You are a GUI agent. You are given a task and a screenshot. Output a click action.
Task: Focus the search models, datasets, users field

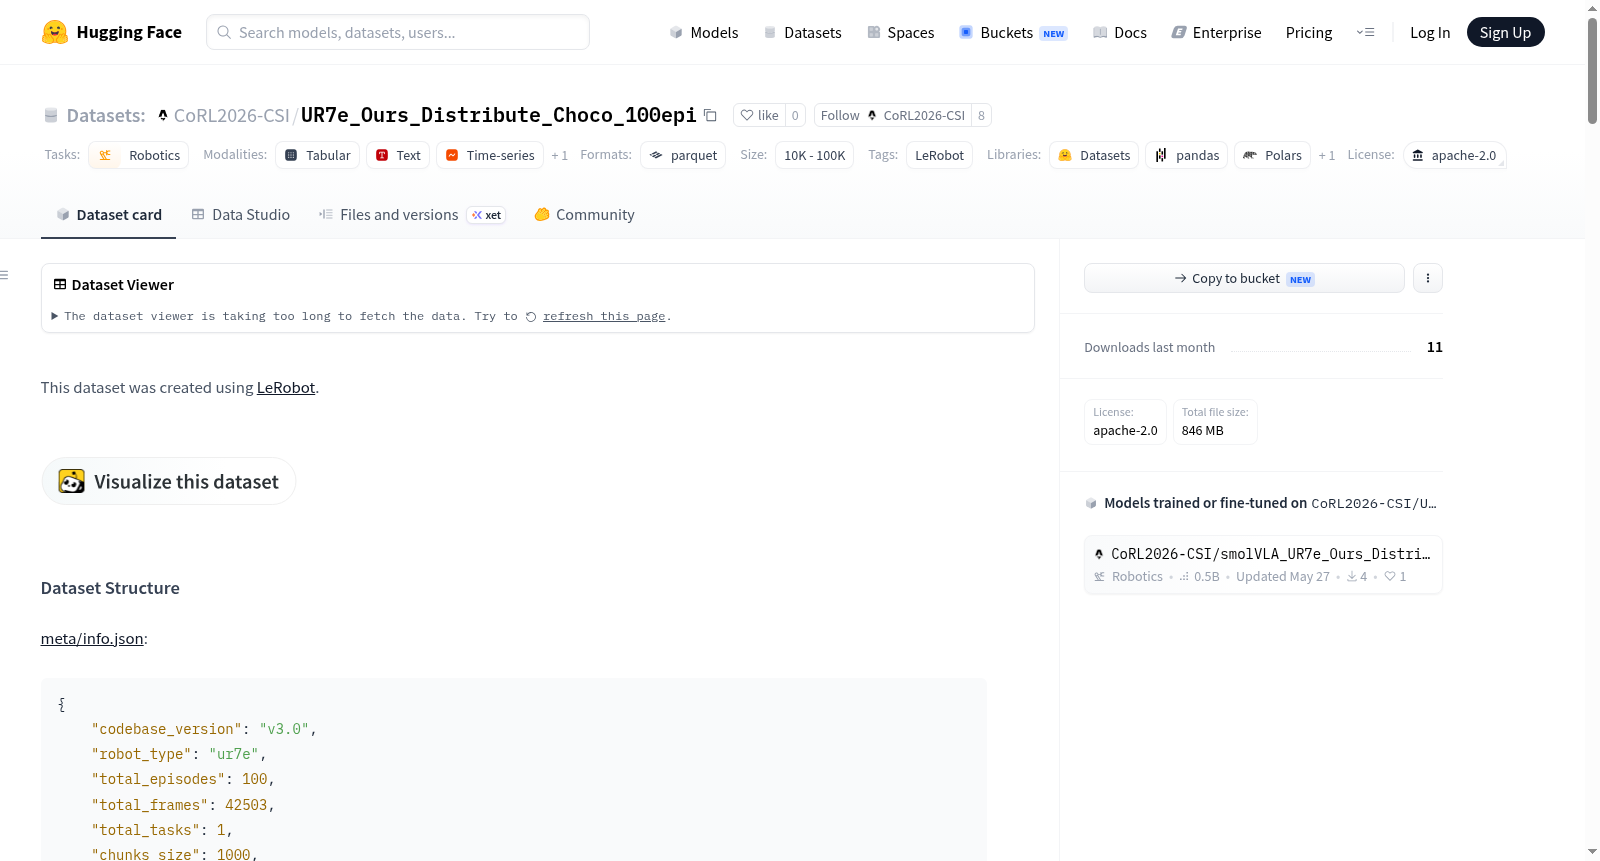point(398,32)
